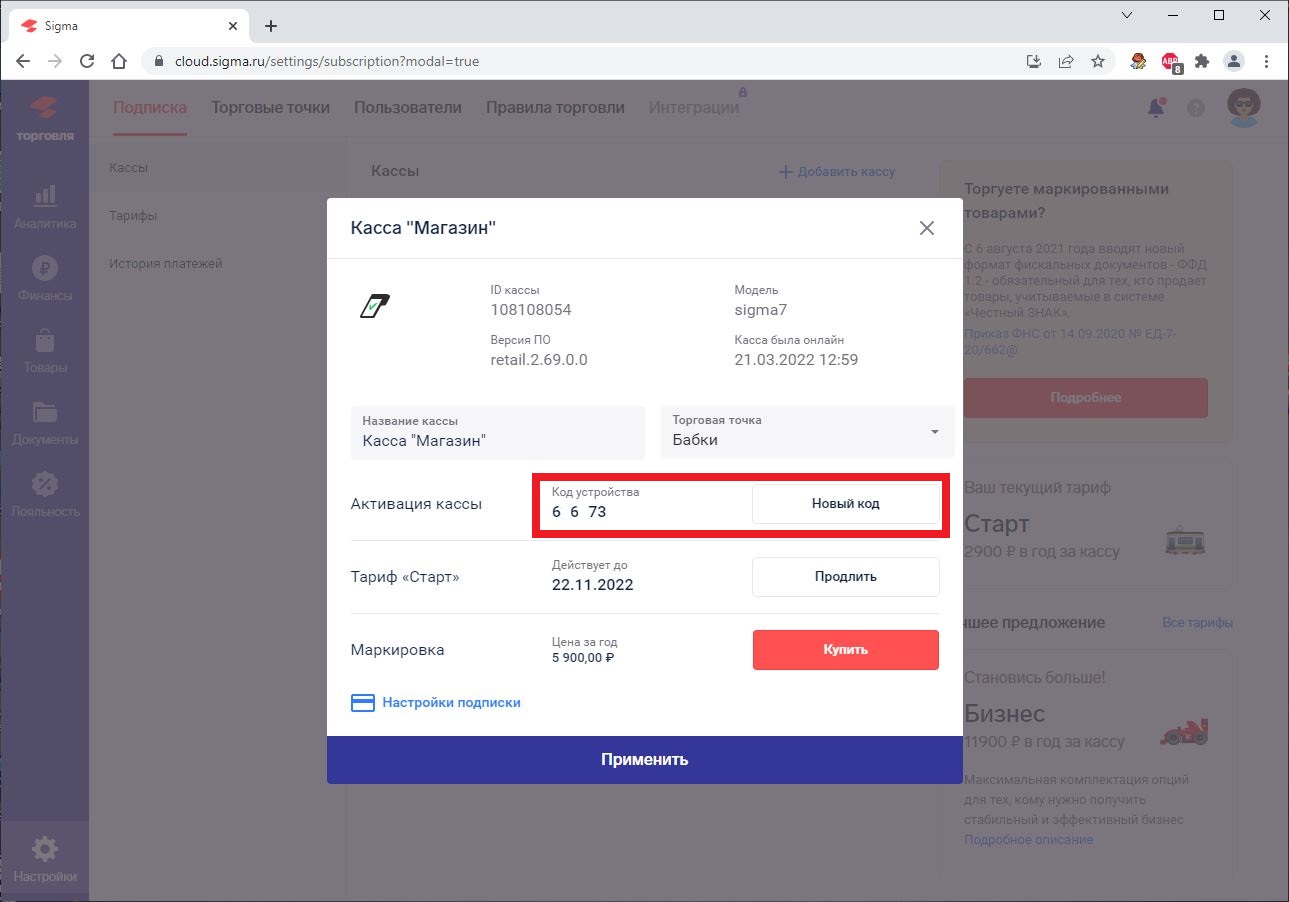
Task: Close the Касса "Магазин" dialog
Action: (x=926, y=228)
